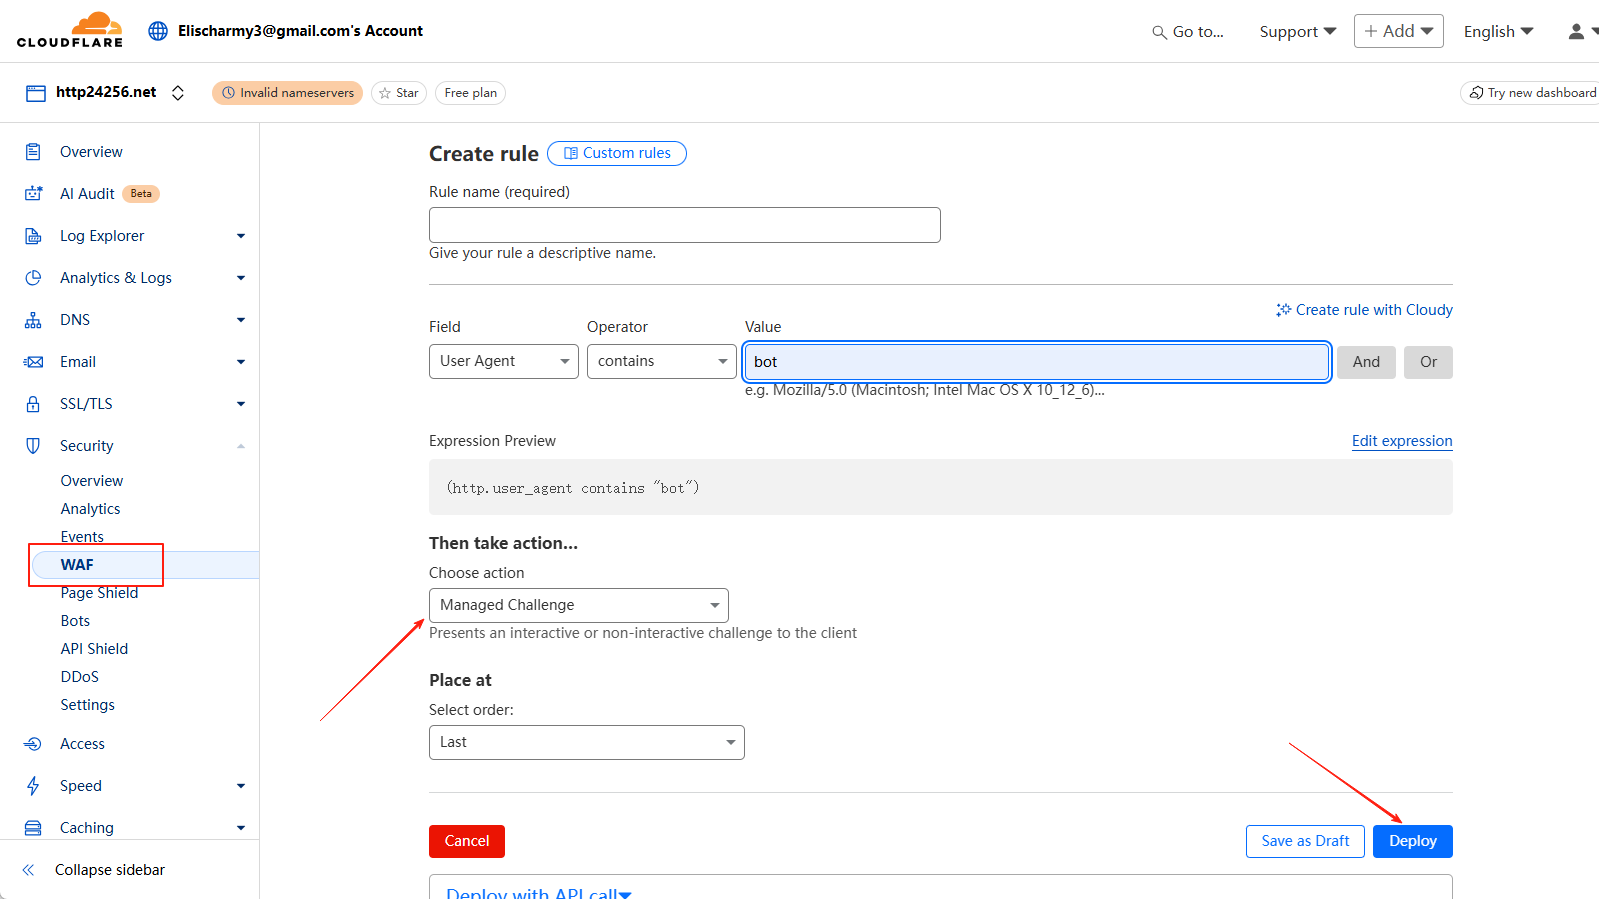1599x899 pixels.
Task: Click the Log Explorer icon
Action: pos(33,236)
